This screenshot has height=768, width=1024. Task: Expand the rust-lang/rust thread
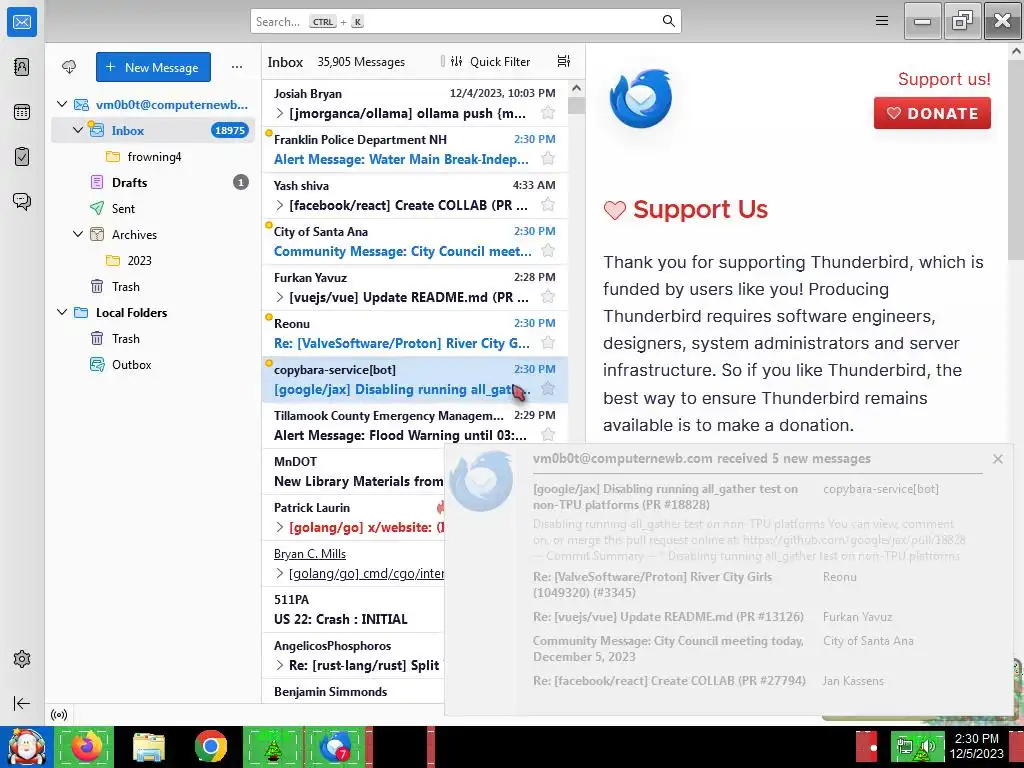pos(280,665)
